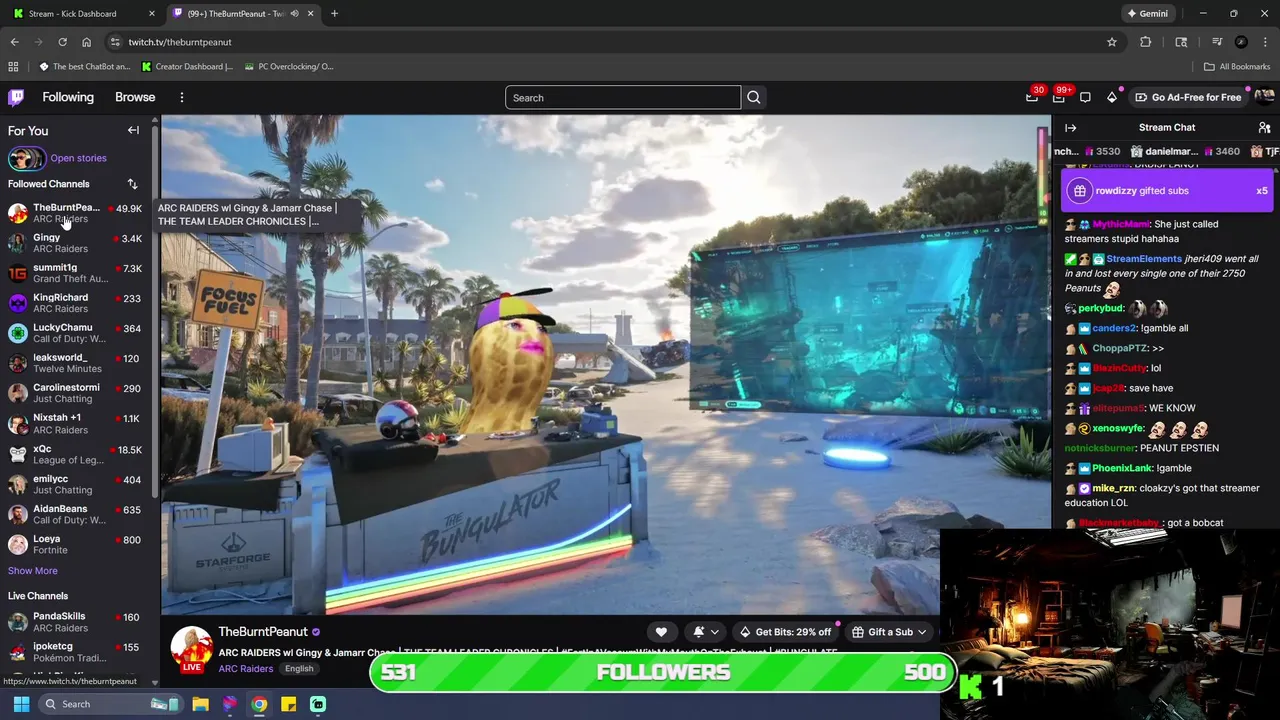
Task: Open the PC Overclocking bookmark
Action: pyautogui.click(x=288, y=67)
